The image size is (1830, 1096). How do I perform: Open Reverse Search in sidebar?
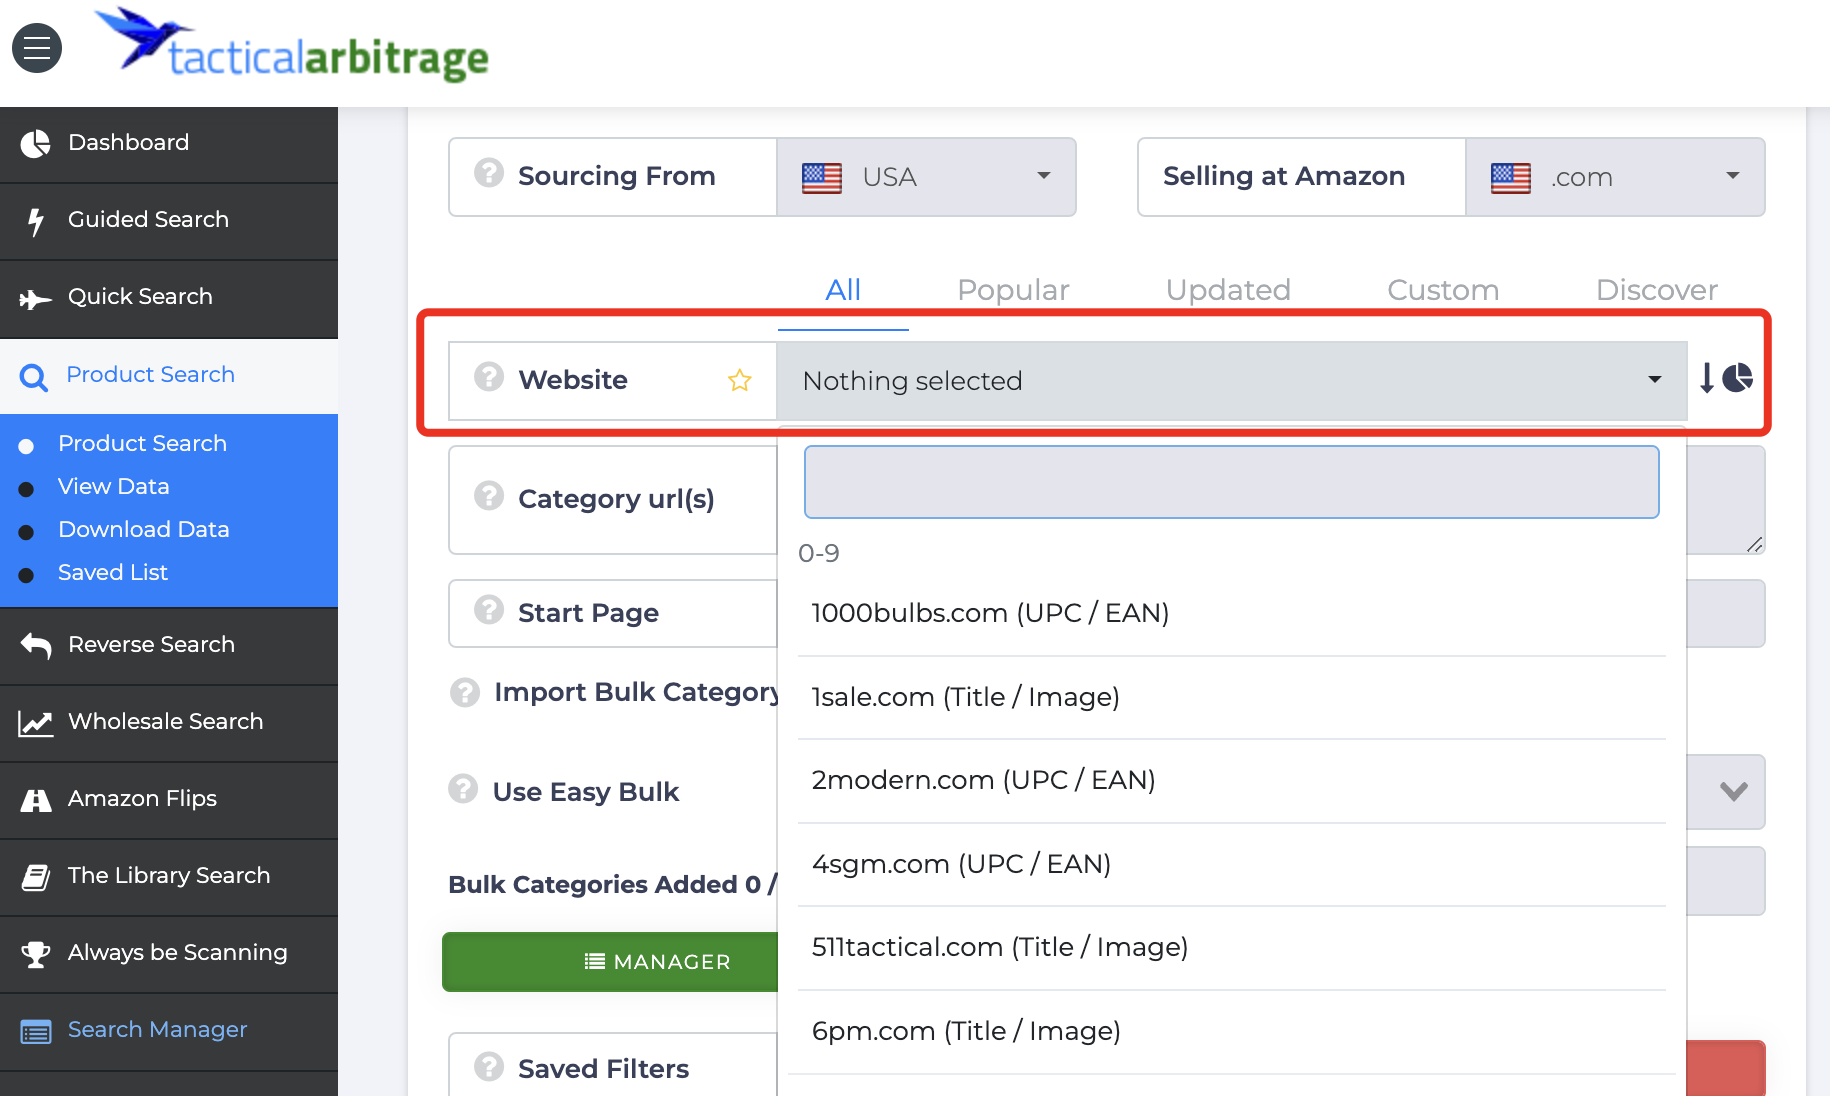click(169, 645)
